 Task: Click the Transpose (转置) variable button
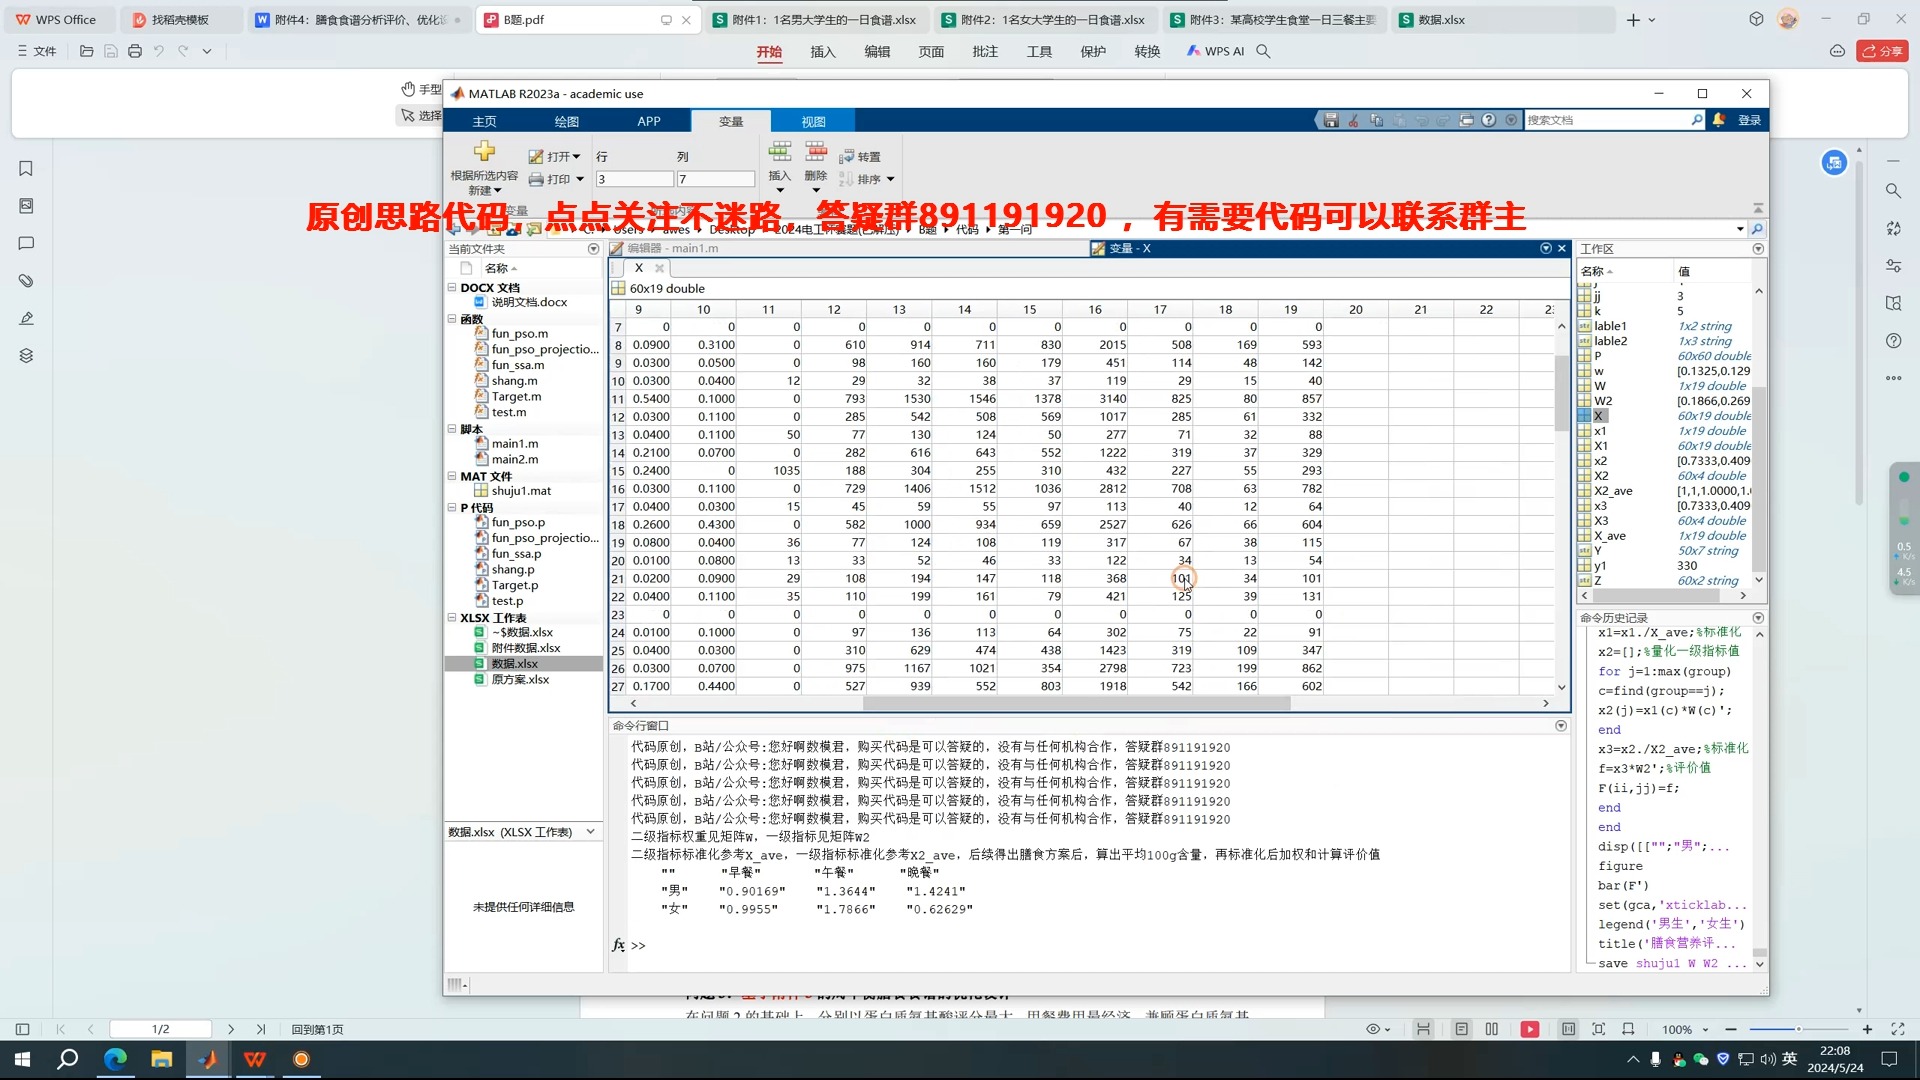click(860, 157)
